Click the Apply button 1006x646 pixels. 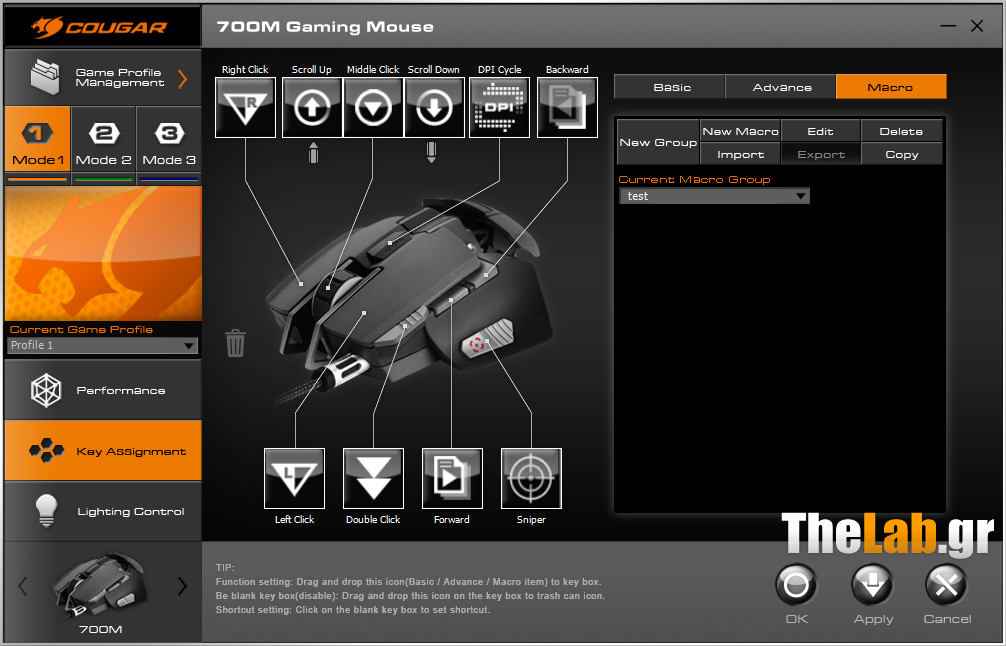pyautogui.click(x=873, y=585)
